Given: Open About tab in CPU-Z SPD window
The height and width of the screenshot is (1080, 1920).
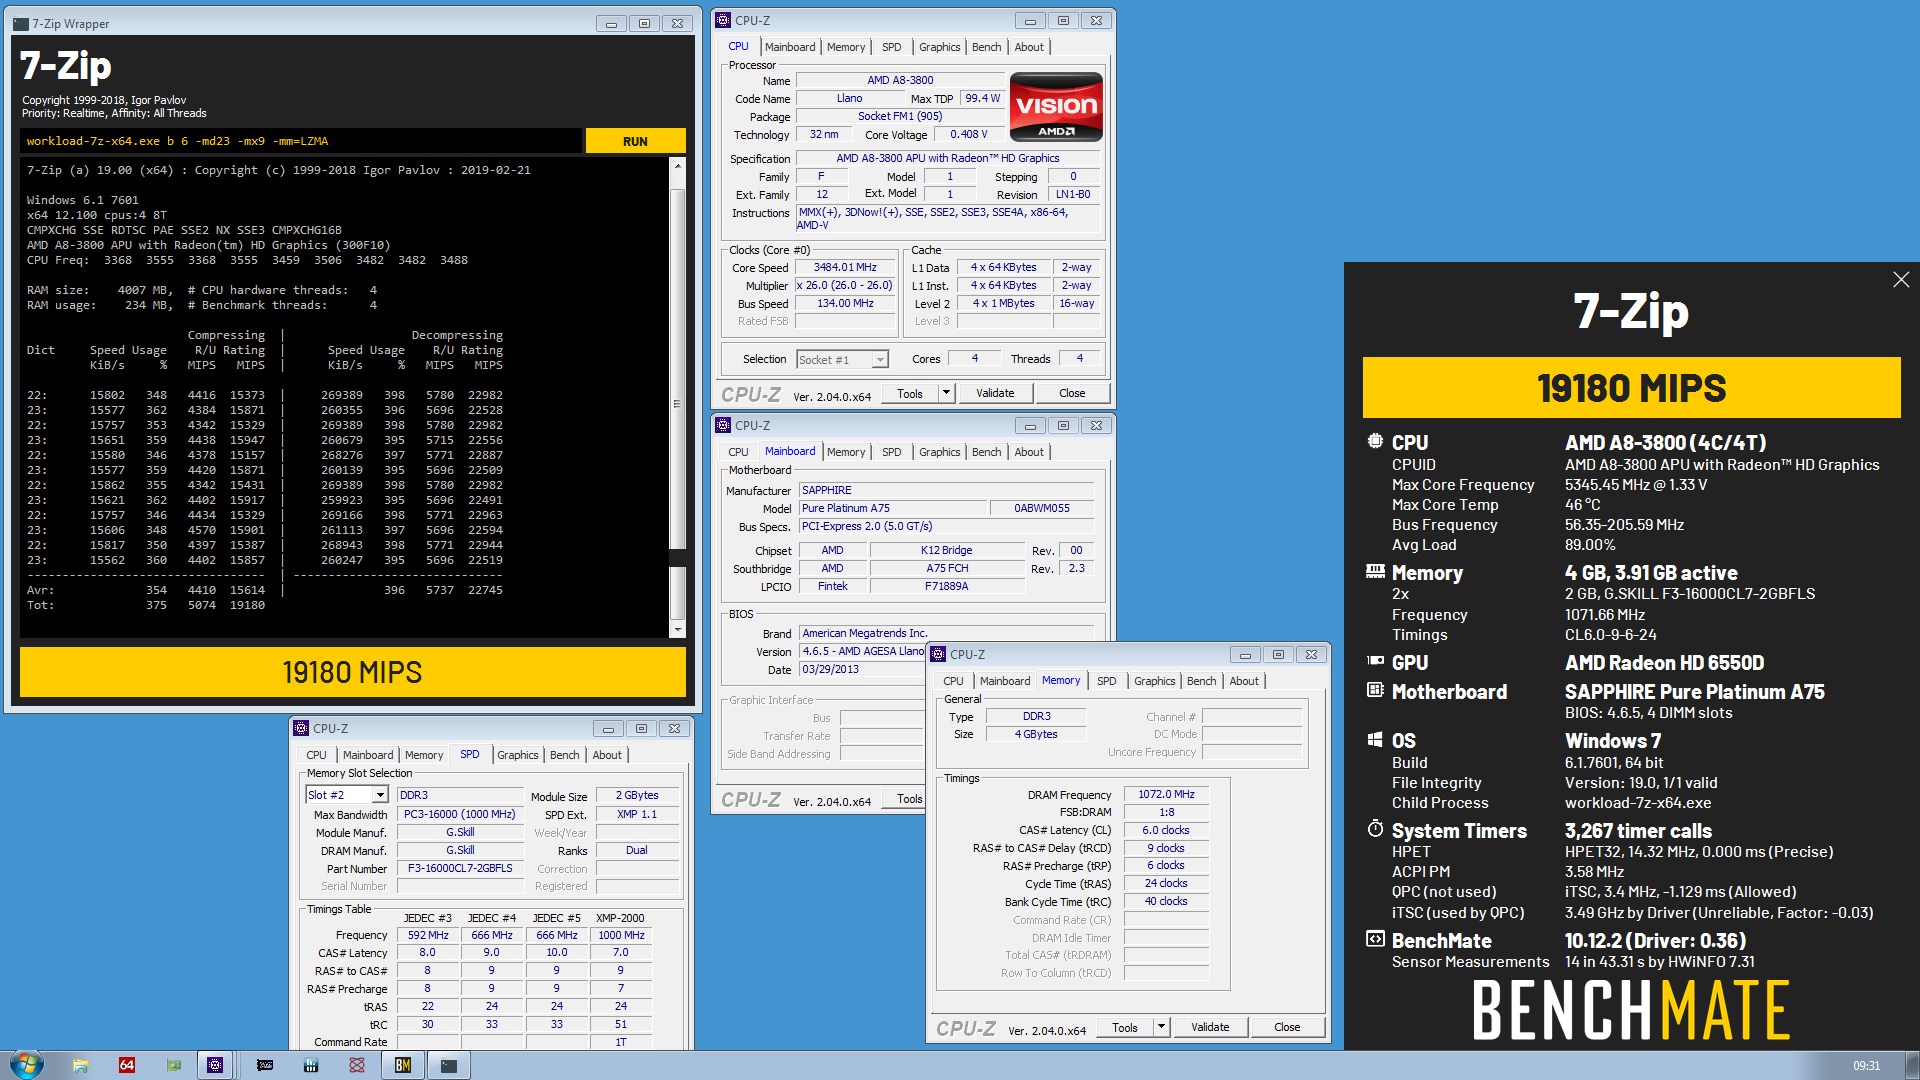Looking at the screenshot, I should 607,755.
